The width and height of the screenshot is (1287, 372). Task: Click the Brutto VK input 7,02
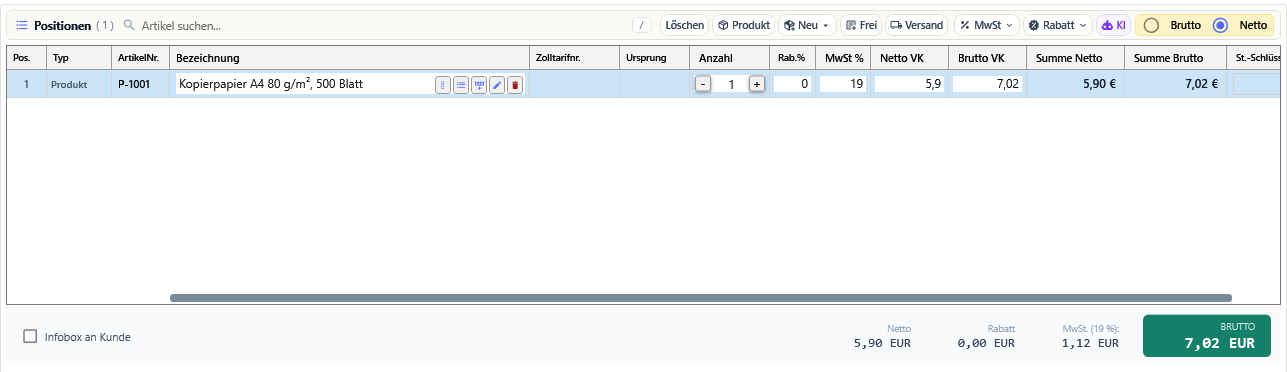[x=987, y=84]
